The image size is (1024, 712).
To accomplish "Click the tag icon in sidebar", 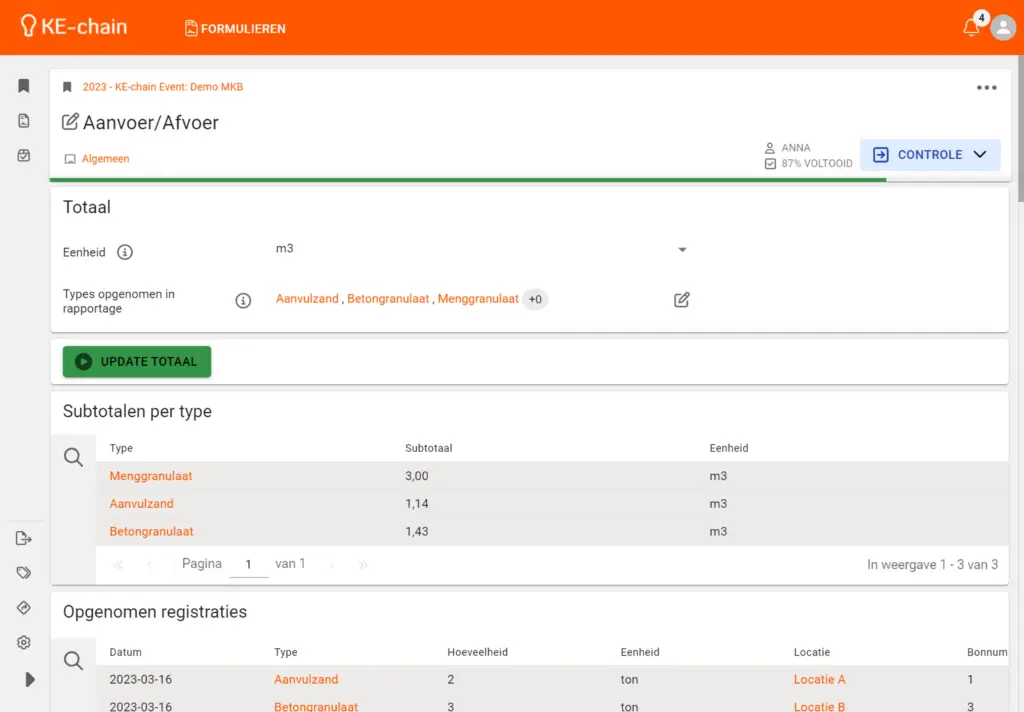I will click(24, 573).
